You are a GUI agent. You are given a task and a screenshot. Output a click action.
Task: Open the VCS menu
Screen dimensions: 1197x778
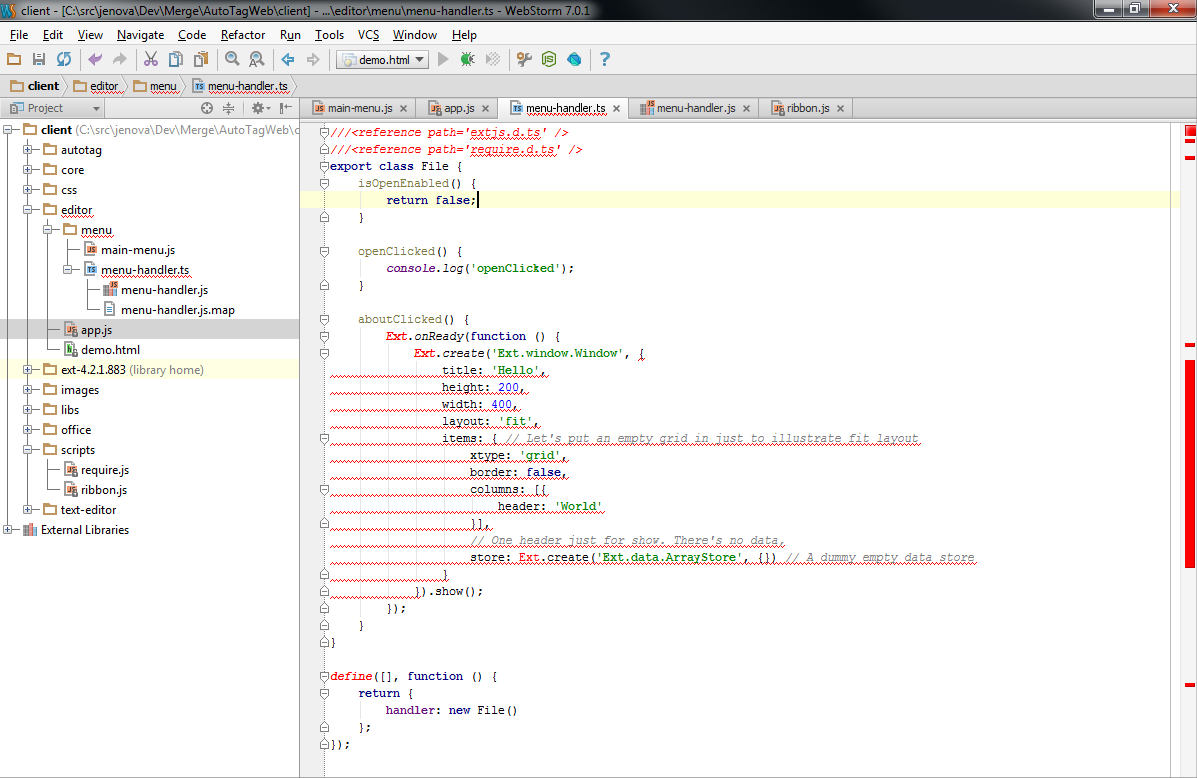(x=368, y=35)
